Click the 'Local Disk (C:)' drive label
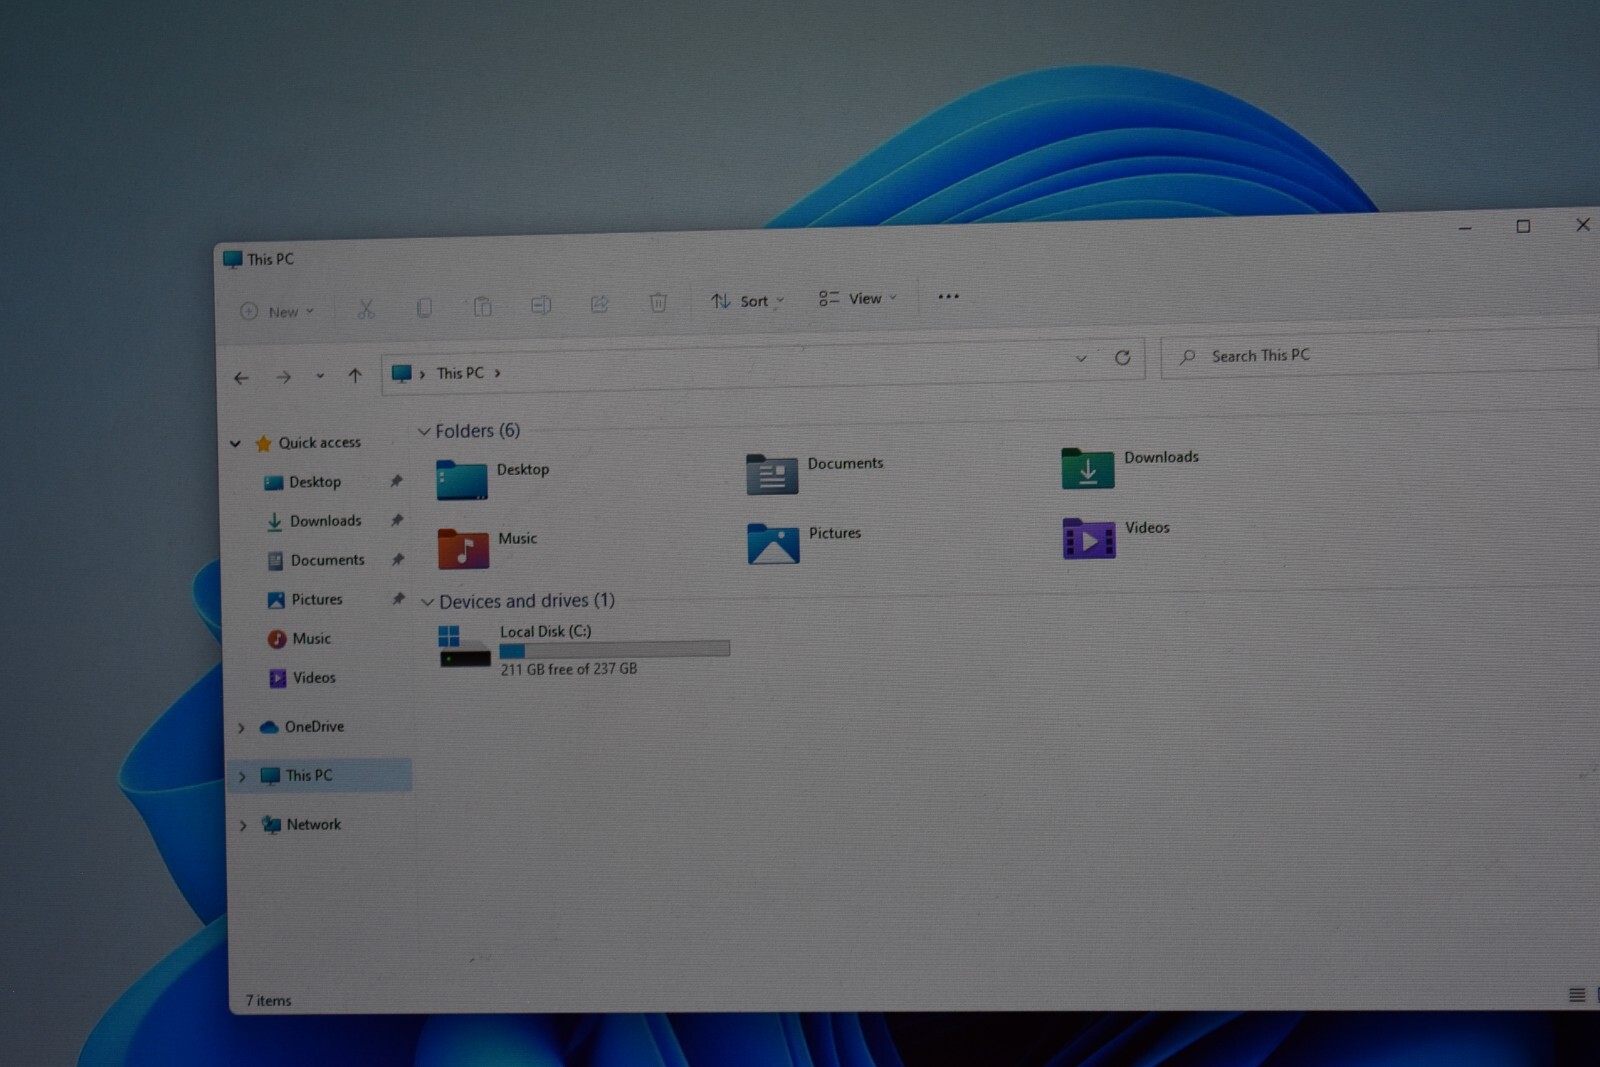1600x1067 pixels. tap(546, 631)
